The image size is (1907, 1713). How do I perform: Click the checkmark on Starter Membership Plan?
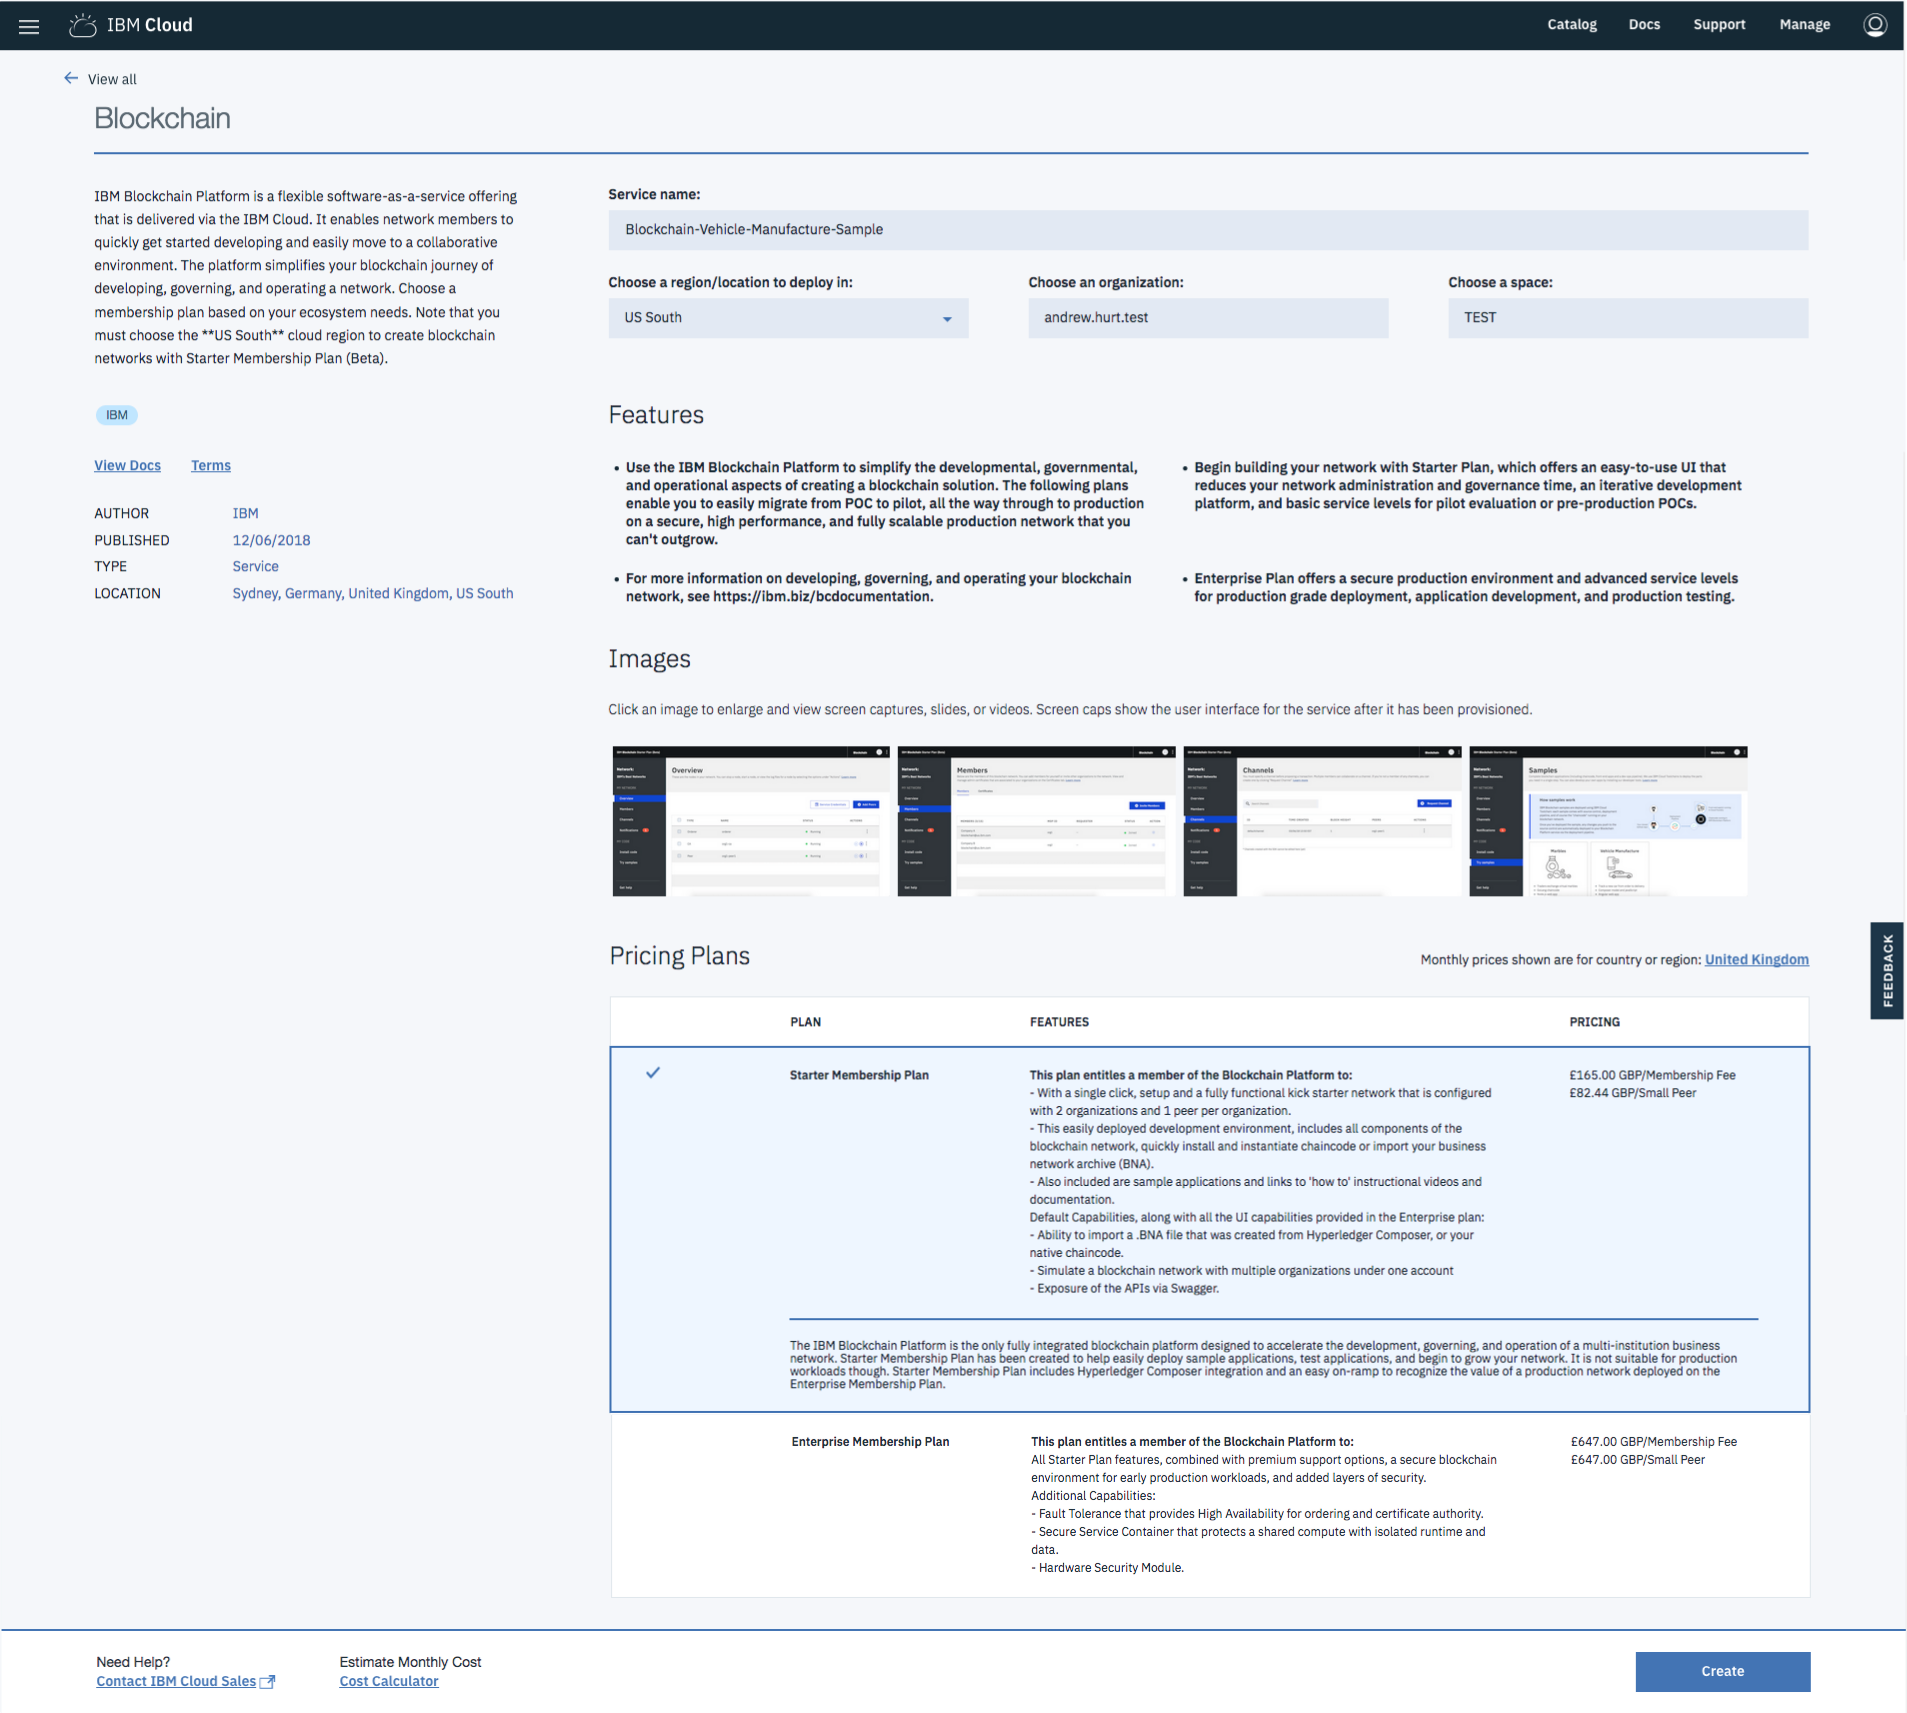(653, 1073)
